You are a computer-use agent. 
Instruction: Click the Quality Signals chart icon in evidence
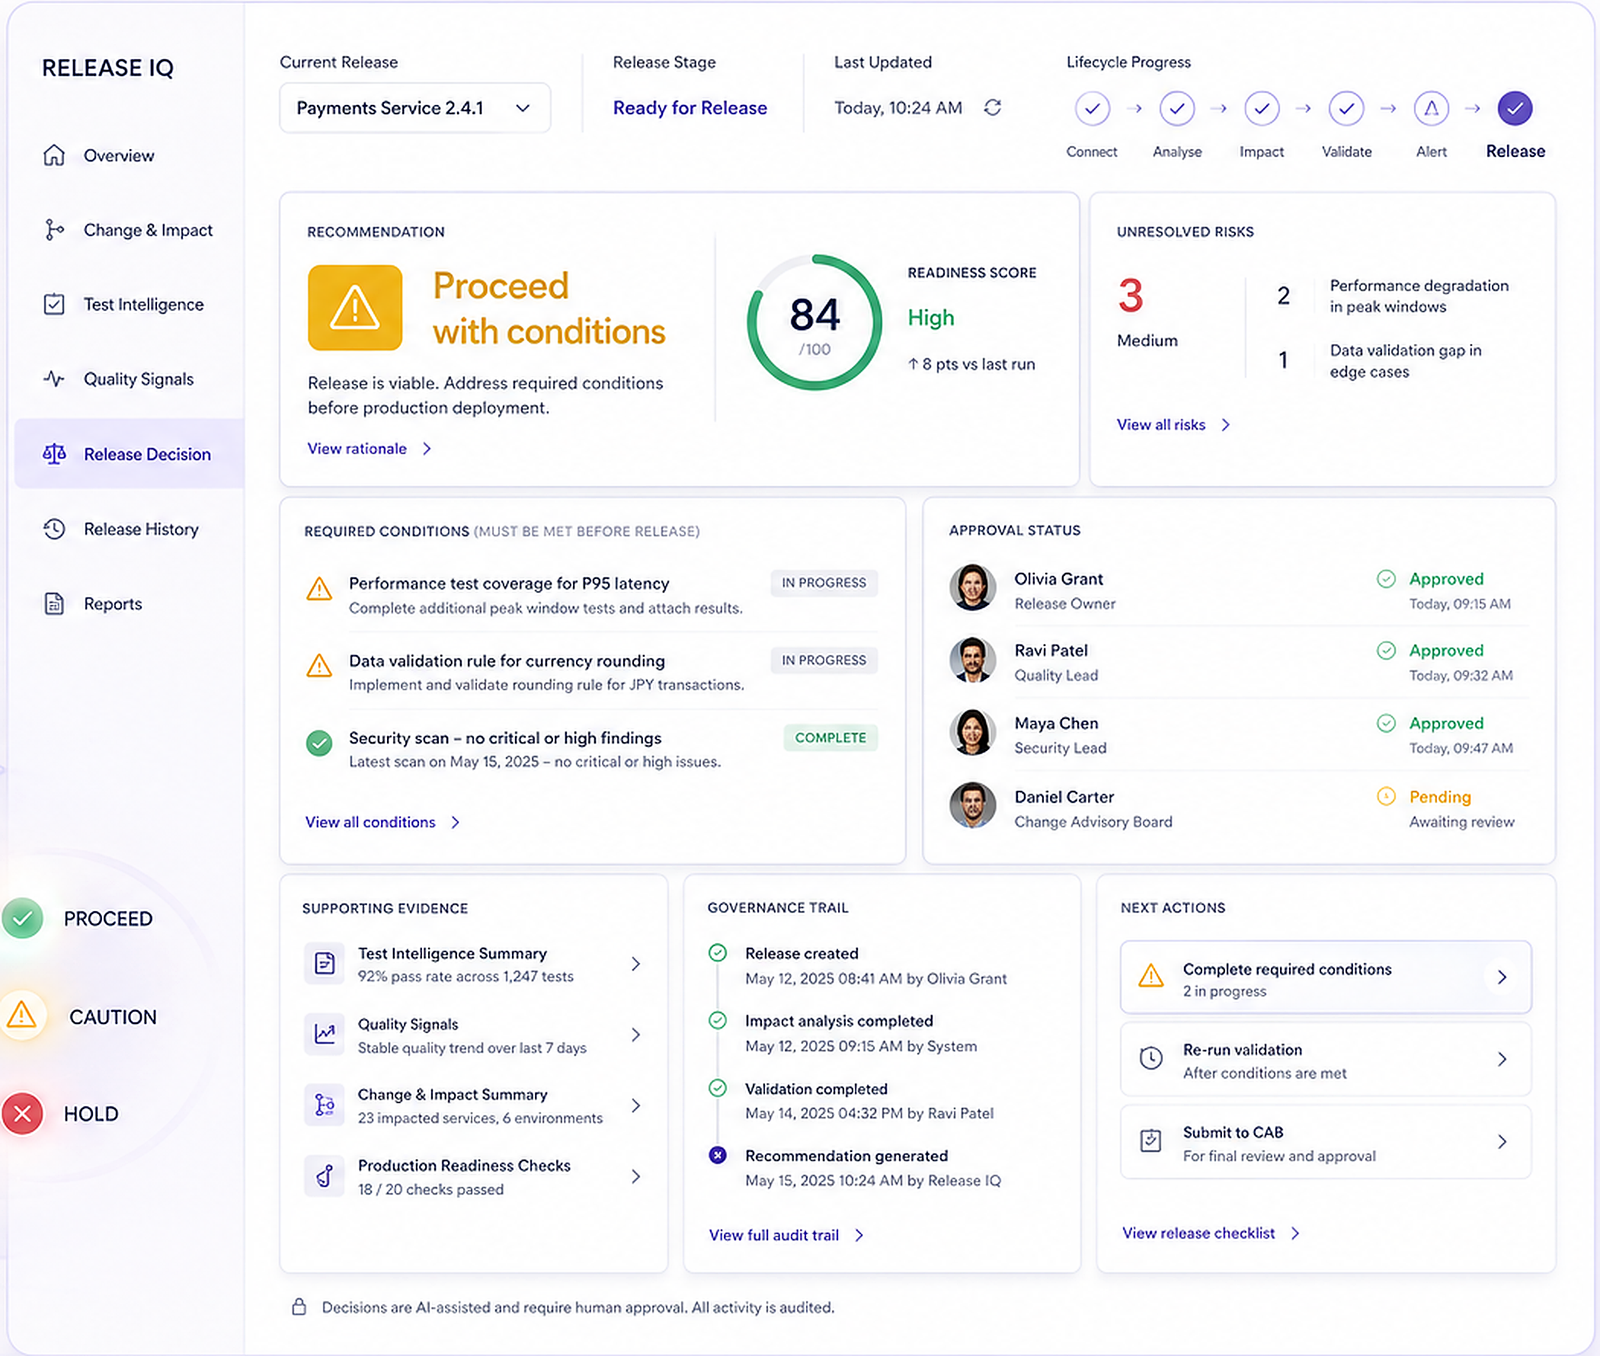325,1034
